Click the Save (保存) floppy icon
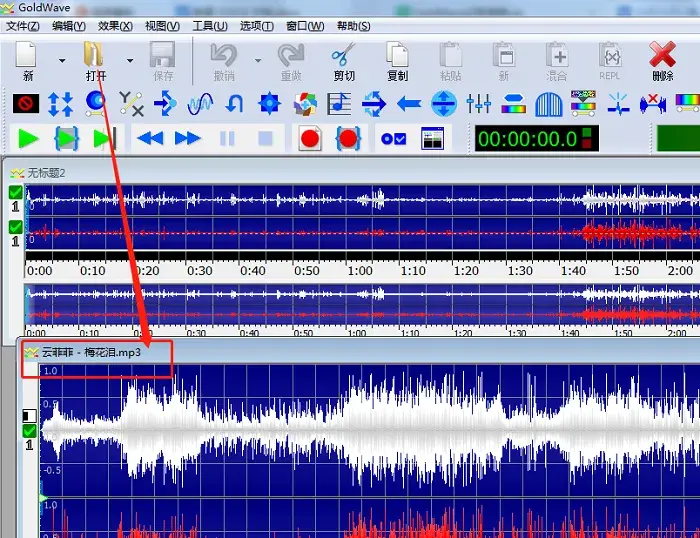The width and height of the screenshot is (700, 538). [162, 54]
